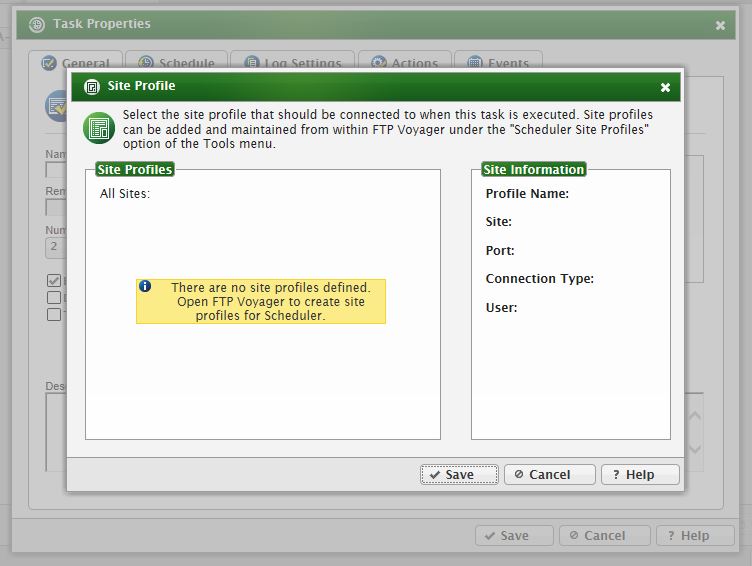Click the Connection Type label
752x566 pixels.
(540, 279)
